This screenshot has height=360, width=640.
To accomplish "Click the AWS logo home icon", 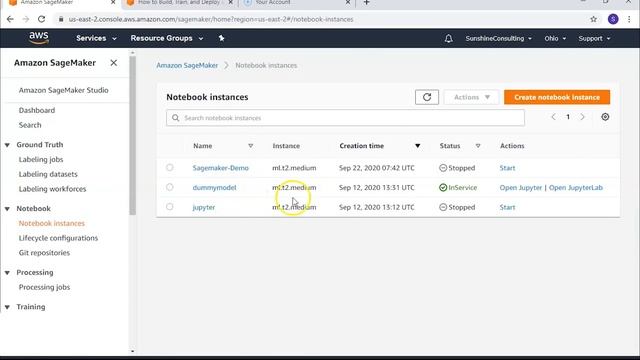I will 39,38.
